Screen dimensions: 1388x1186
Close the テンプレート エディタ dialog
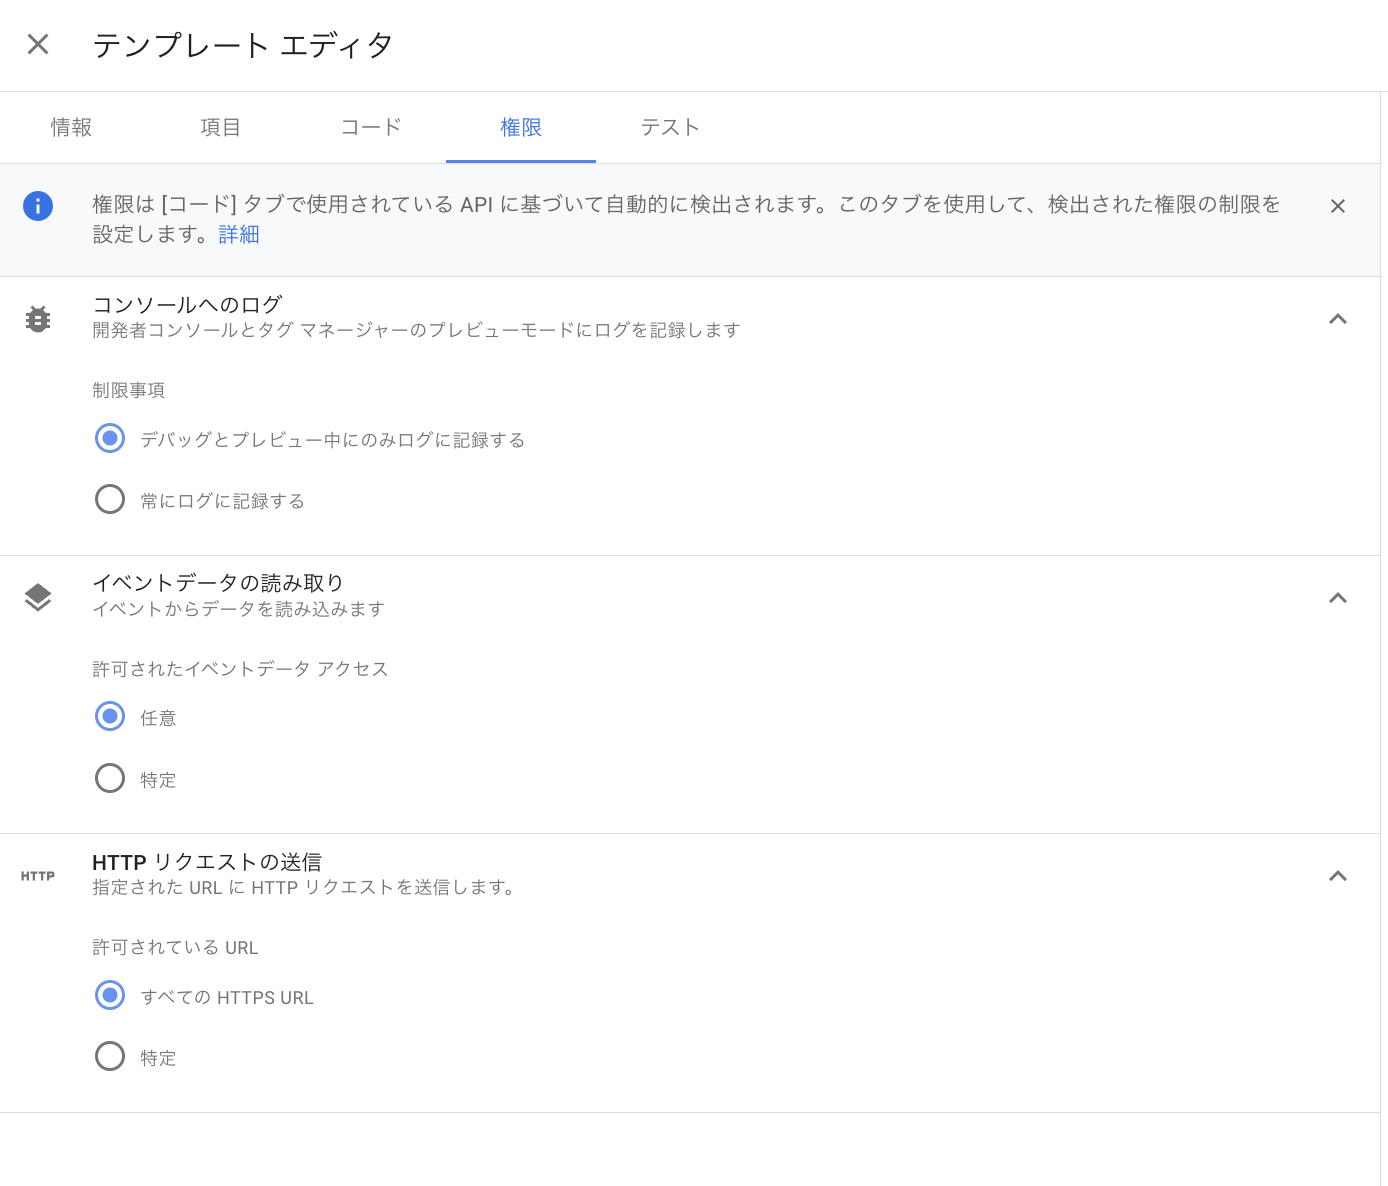coord(37,45)
